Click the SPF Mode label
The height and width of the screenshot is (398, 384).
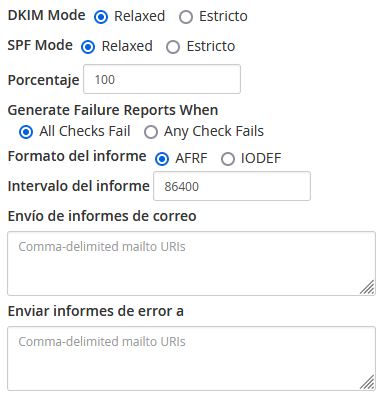[x=40, y=45]
